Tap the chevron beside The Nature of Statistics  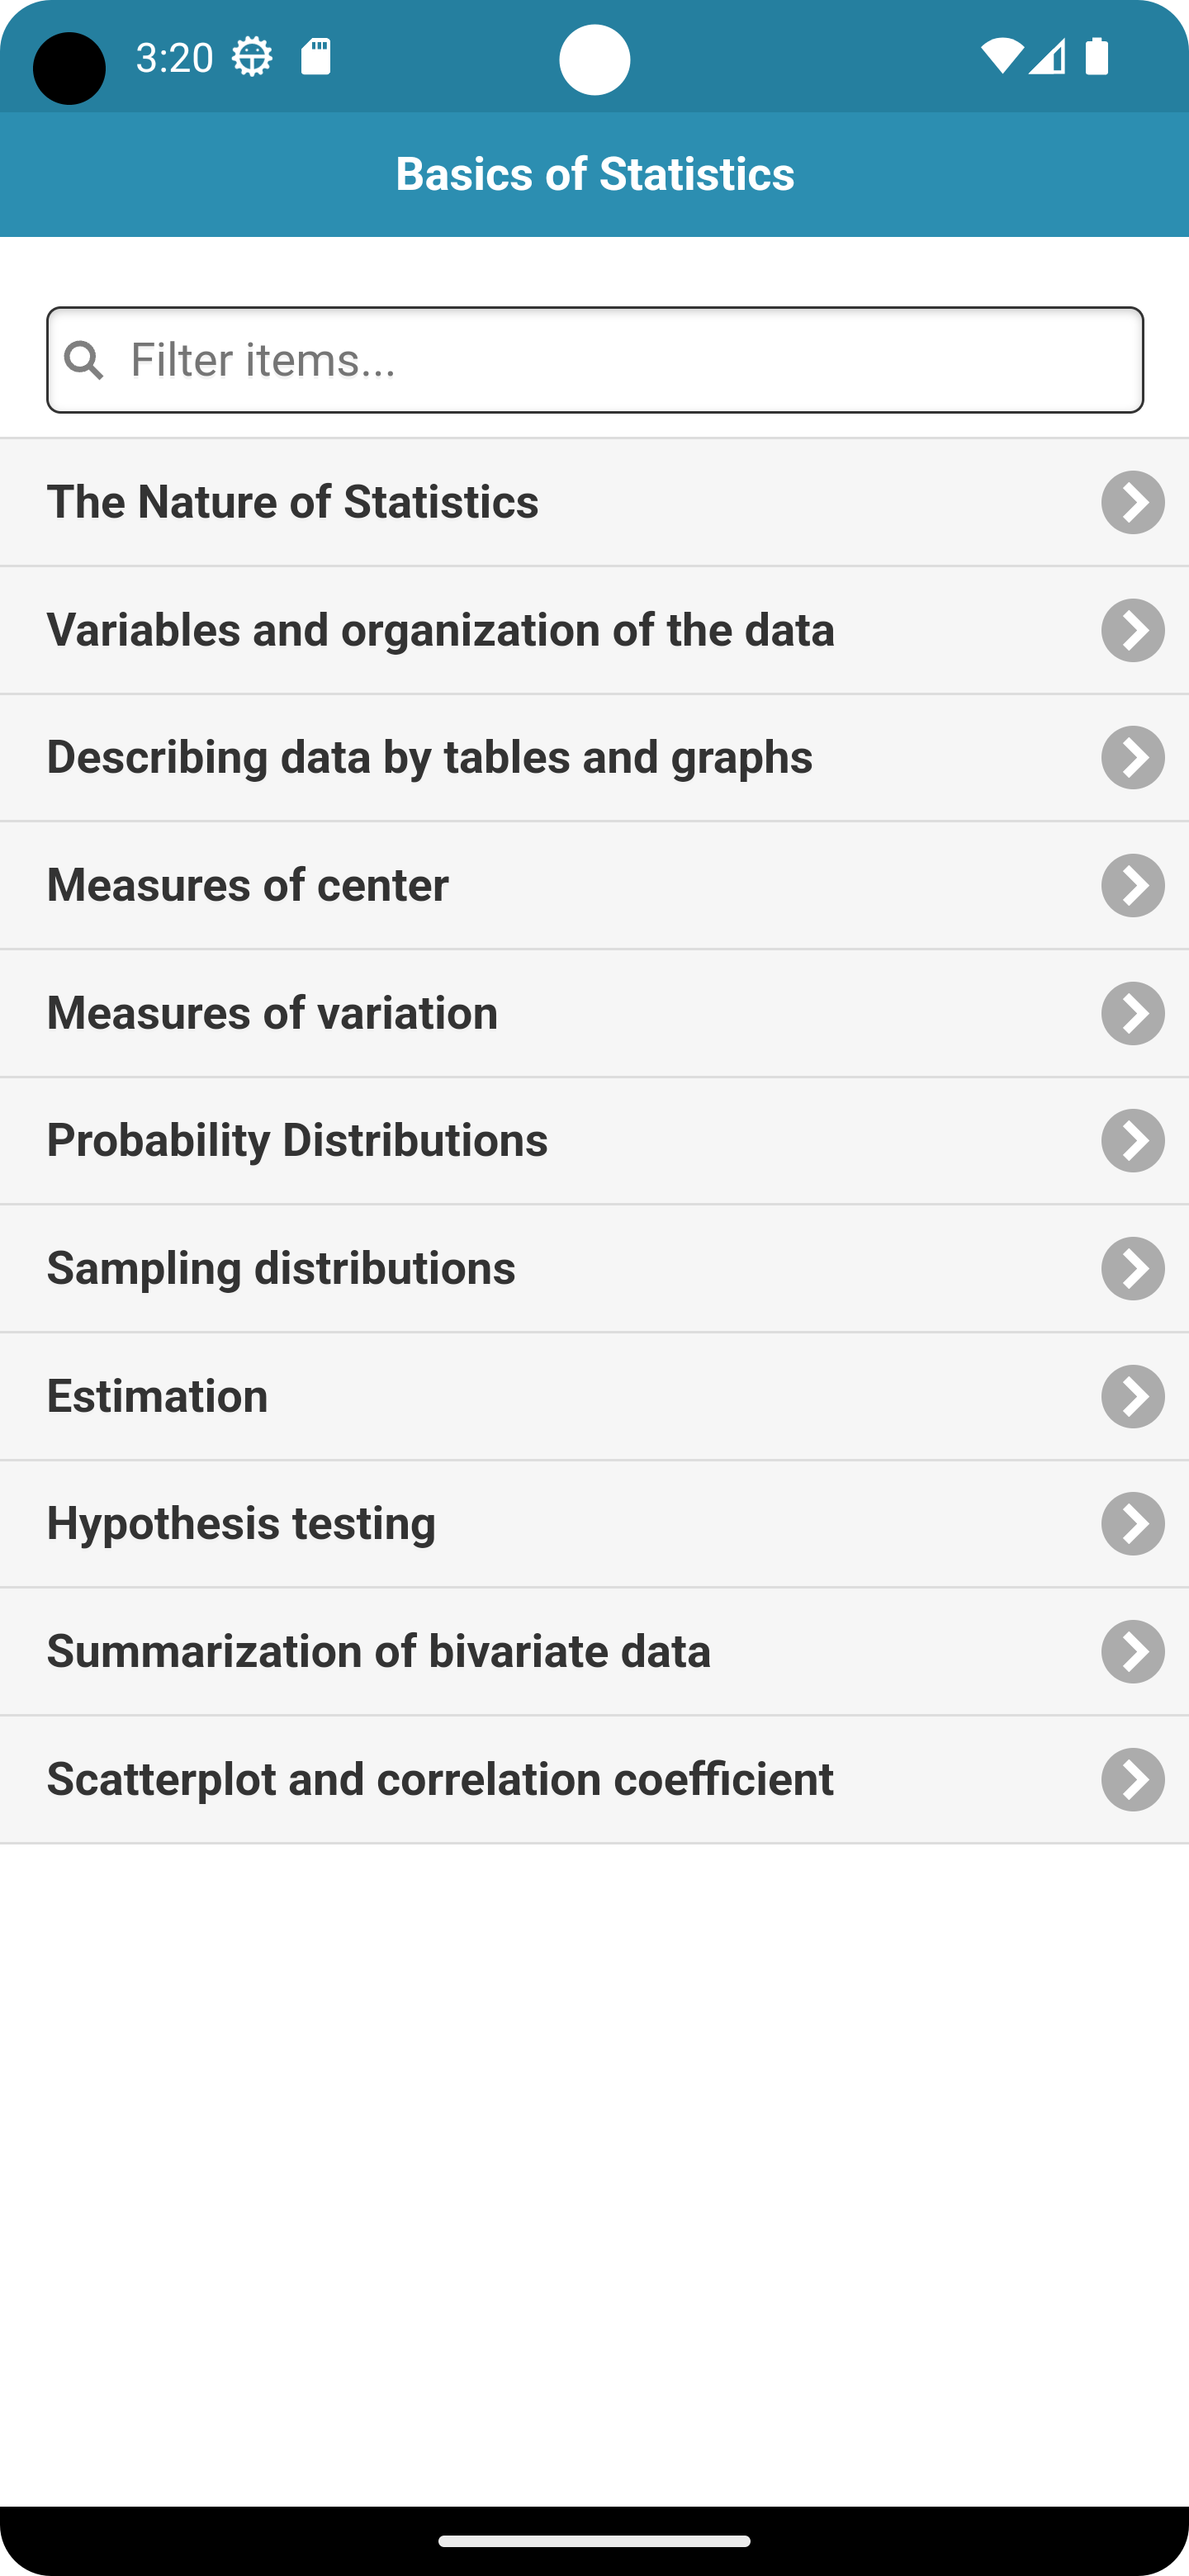[x=1132, y=502]
